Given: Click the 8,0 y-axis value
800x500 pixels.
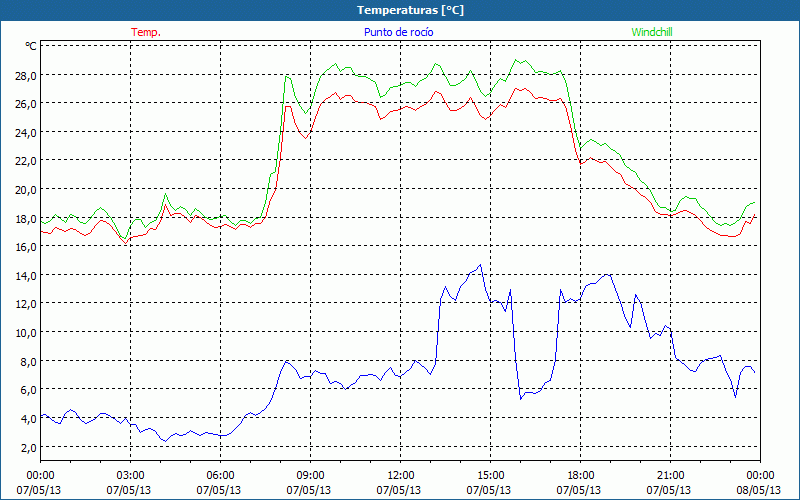Looking at the screenshot, I should pyautogui.click(x=29, y=361).
